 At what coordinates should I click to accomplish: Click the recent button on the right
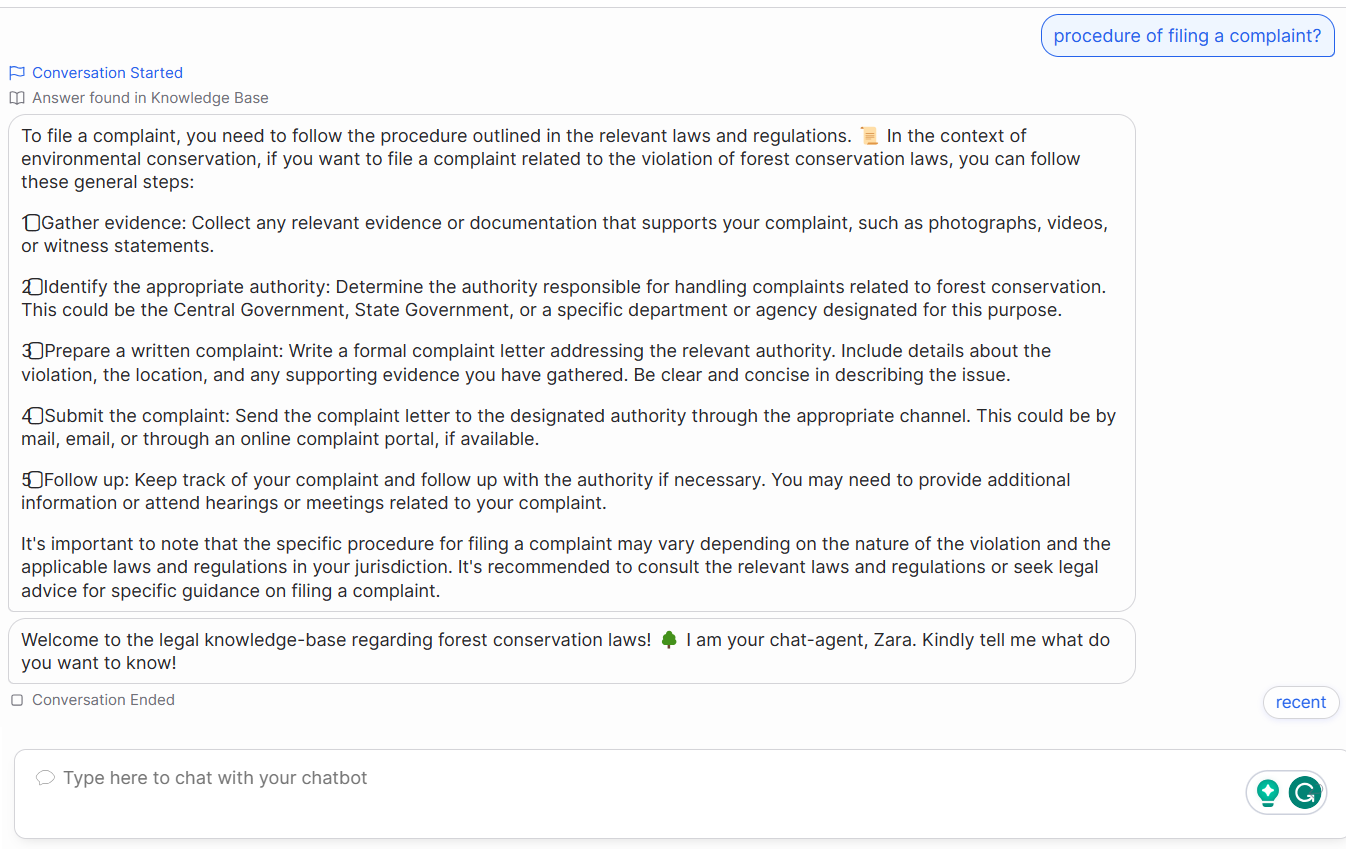click(x=1301, y=702)
